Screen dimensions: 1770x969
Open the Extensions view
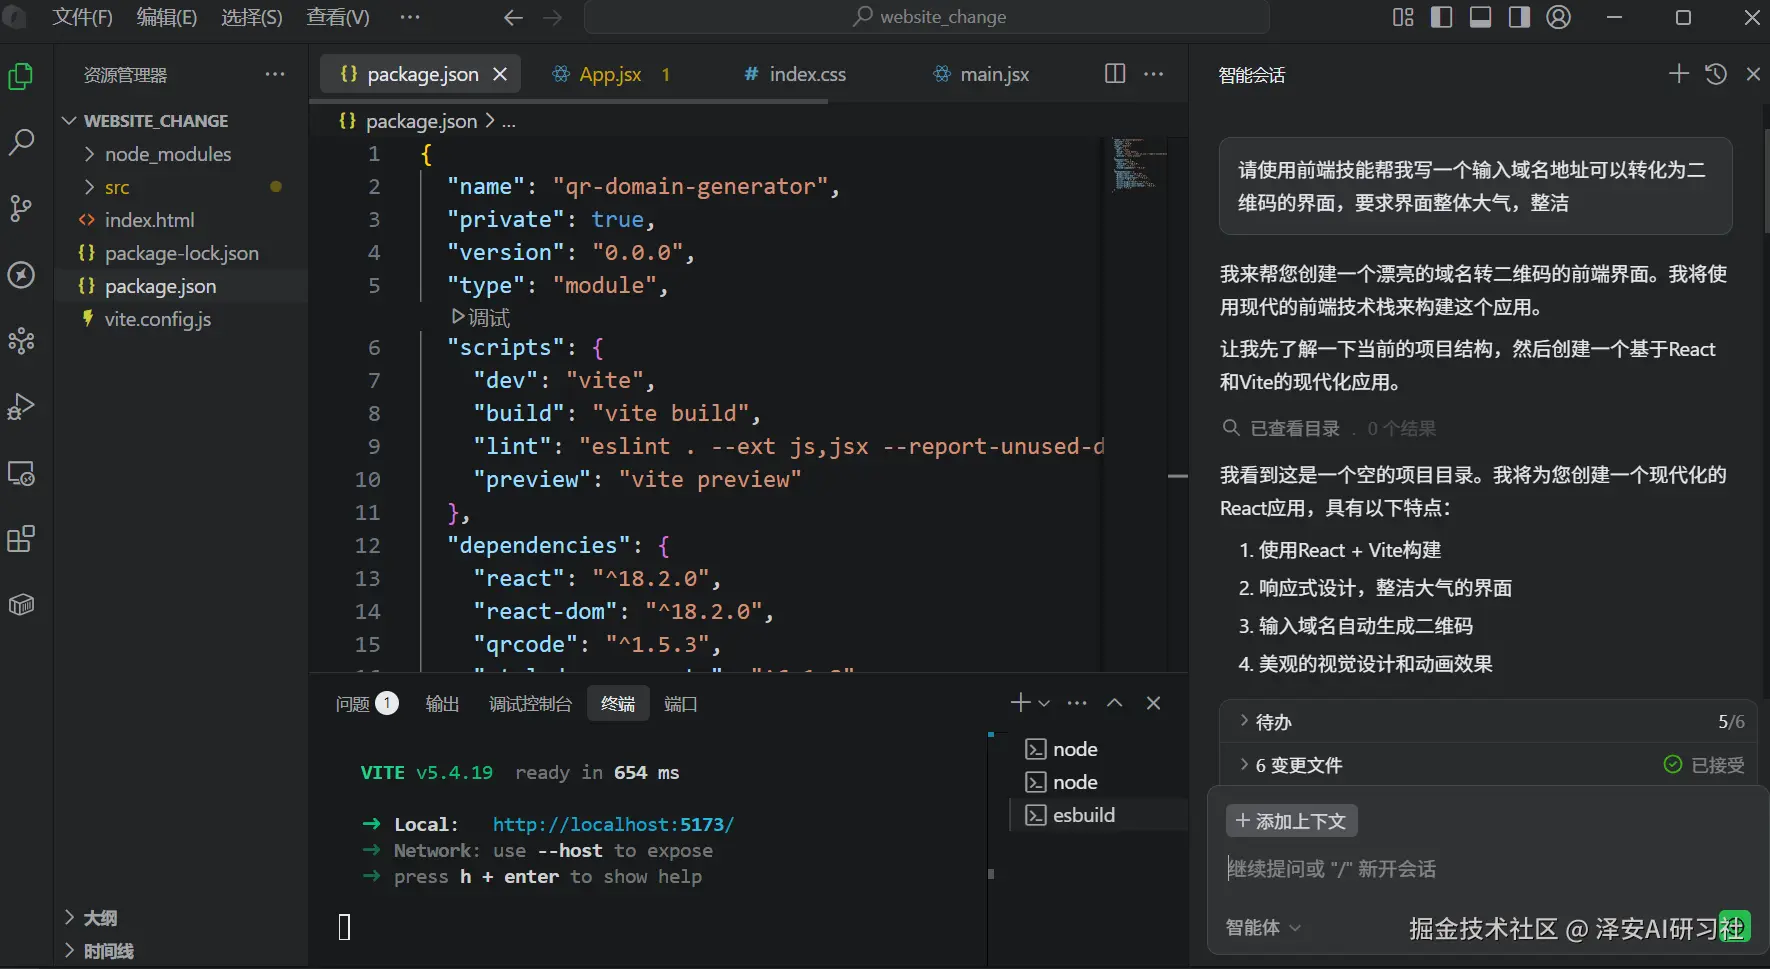[x=21, y=539]
